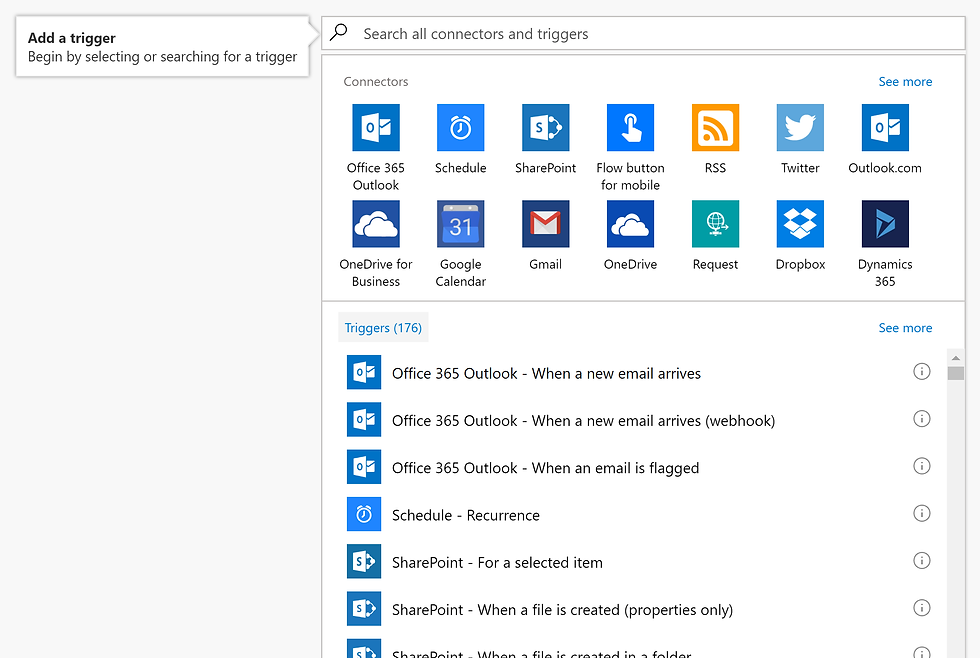Show info for new email arrives (webhook)

point(922,419)
